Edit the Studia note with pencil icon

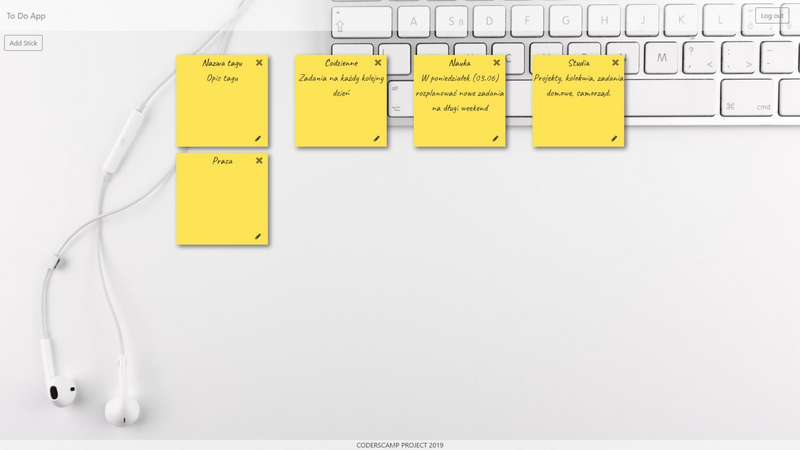(x=614, y=139)
